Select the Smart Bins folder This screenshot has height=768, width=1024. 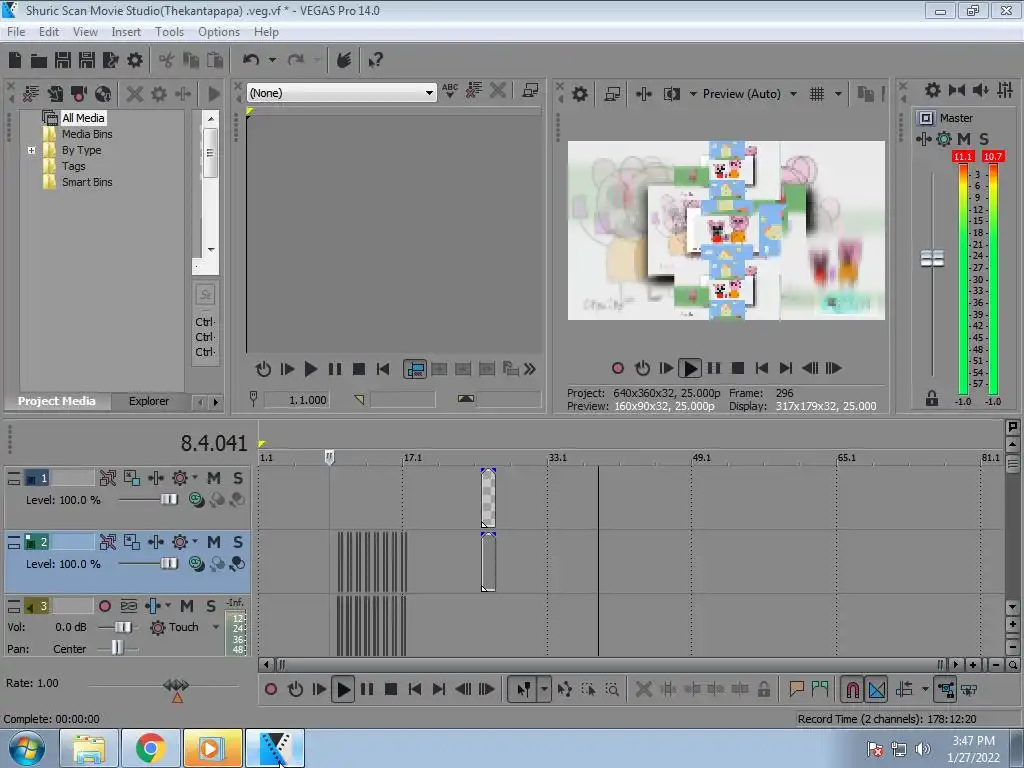pyautogui.click(x=87, y=182)
